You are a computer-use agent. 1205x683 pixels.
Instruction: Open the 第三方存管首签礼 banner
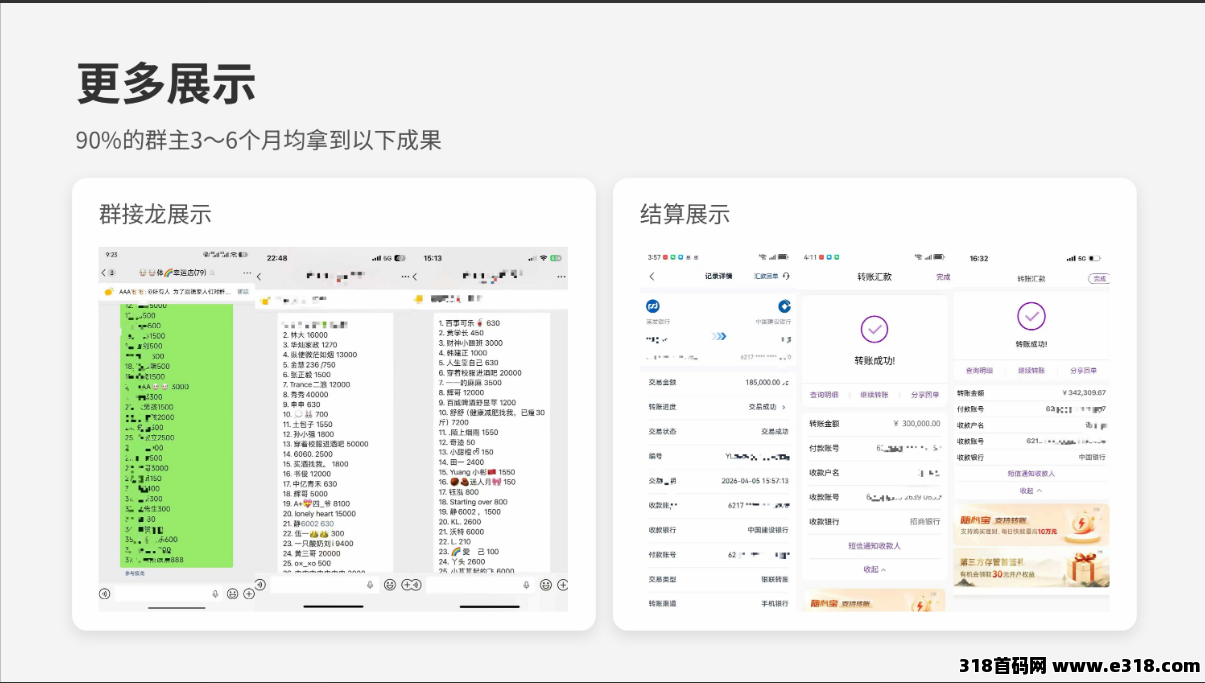click(x=1031, y=565)
